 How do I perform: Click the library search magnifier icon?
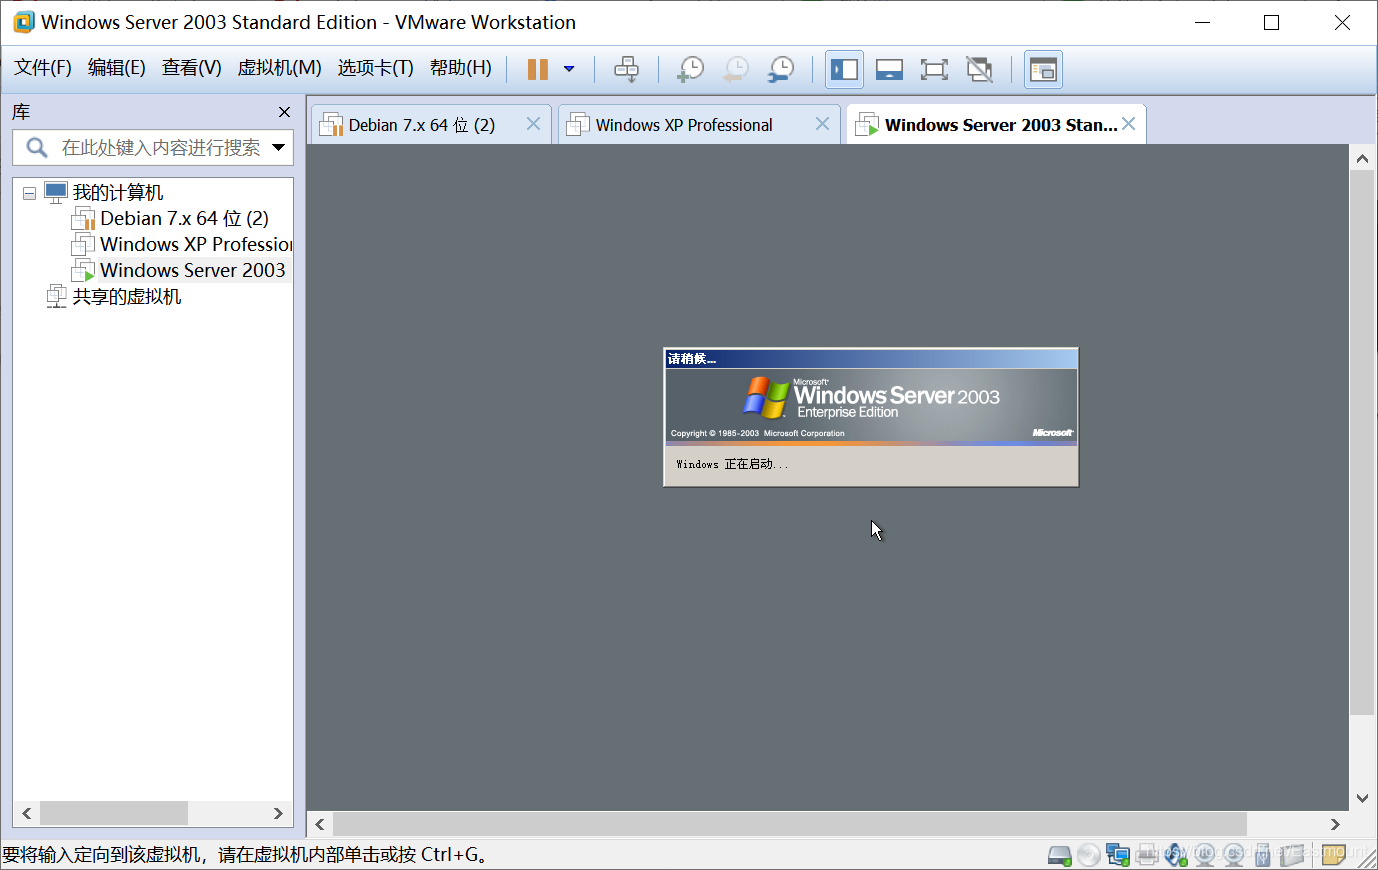tap(36, 148)
